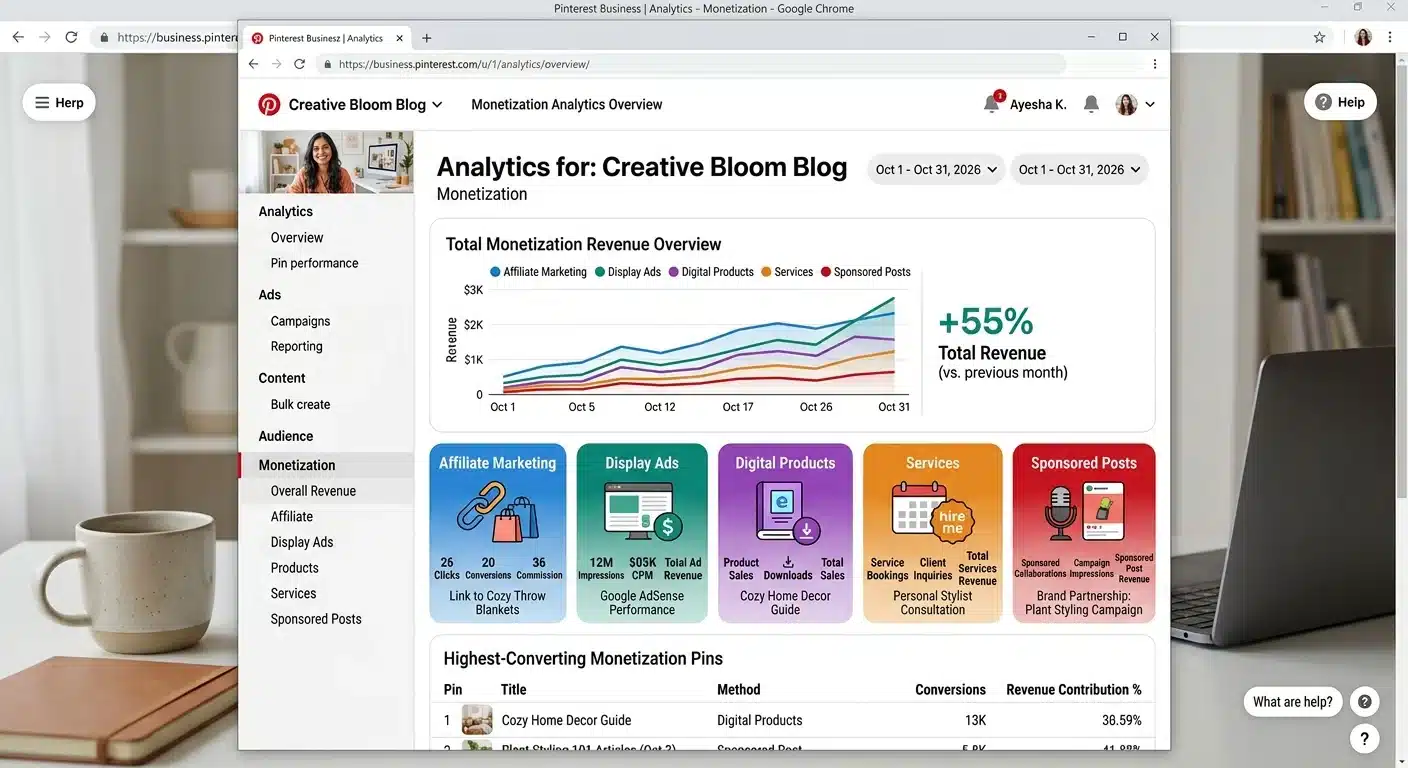Click the sidebar profile photo of the woman
1408x768 pixels.
click(x=329, y=162)
